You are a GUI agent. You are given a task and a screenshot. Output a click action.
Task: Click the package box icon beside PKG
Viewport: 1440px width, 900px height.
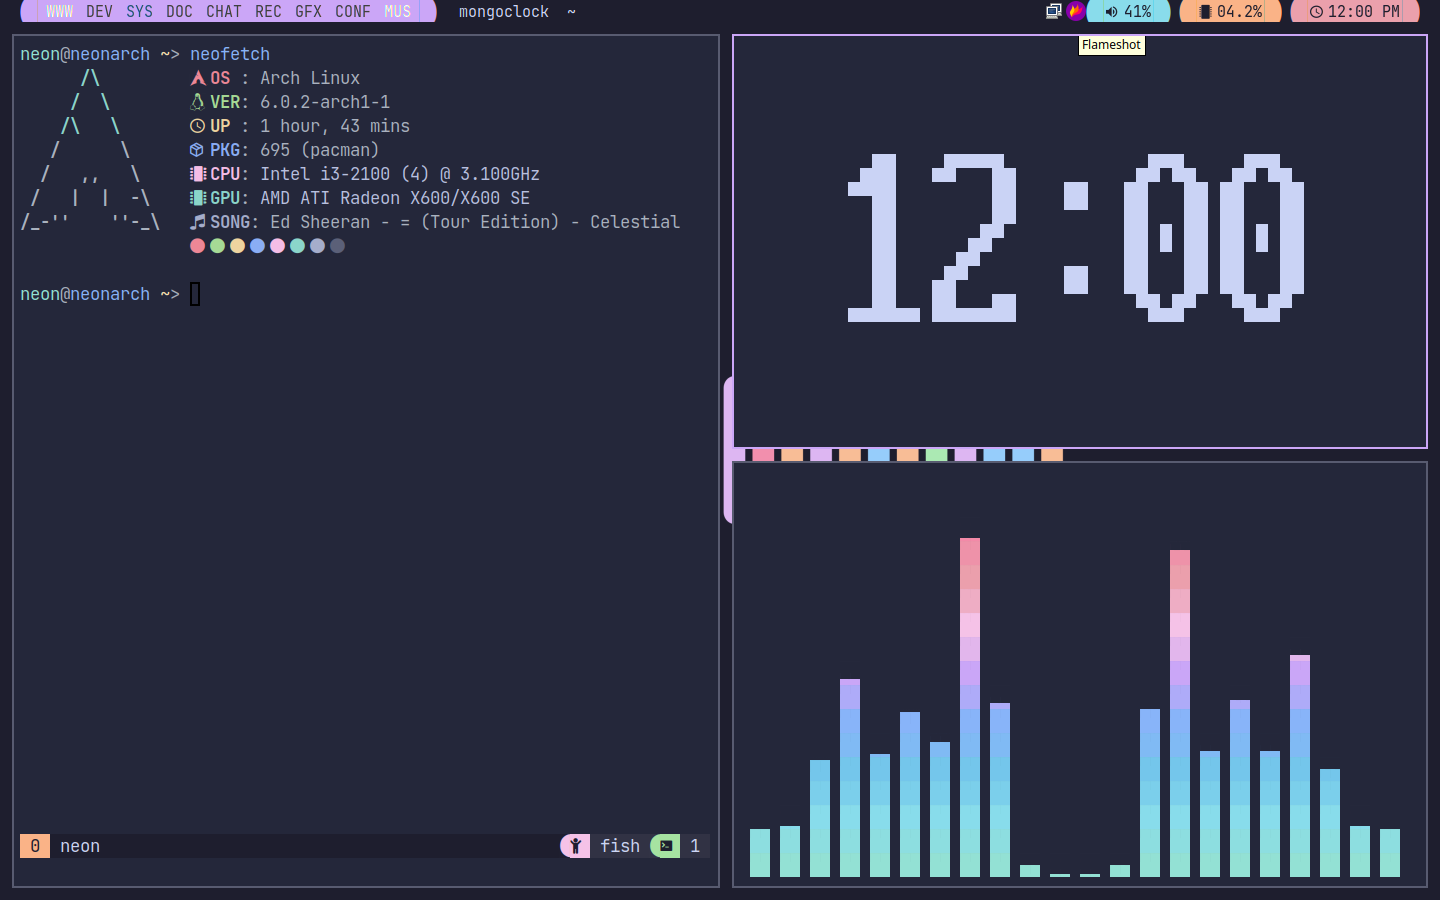pos(197,149)
